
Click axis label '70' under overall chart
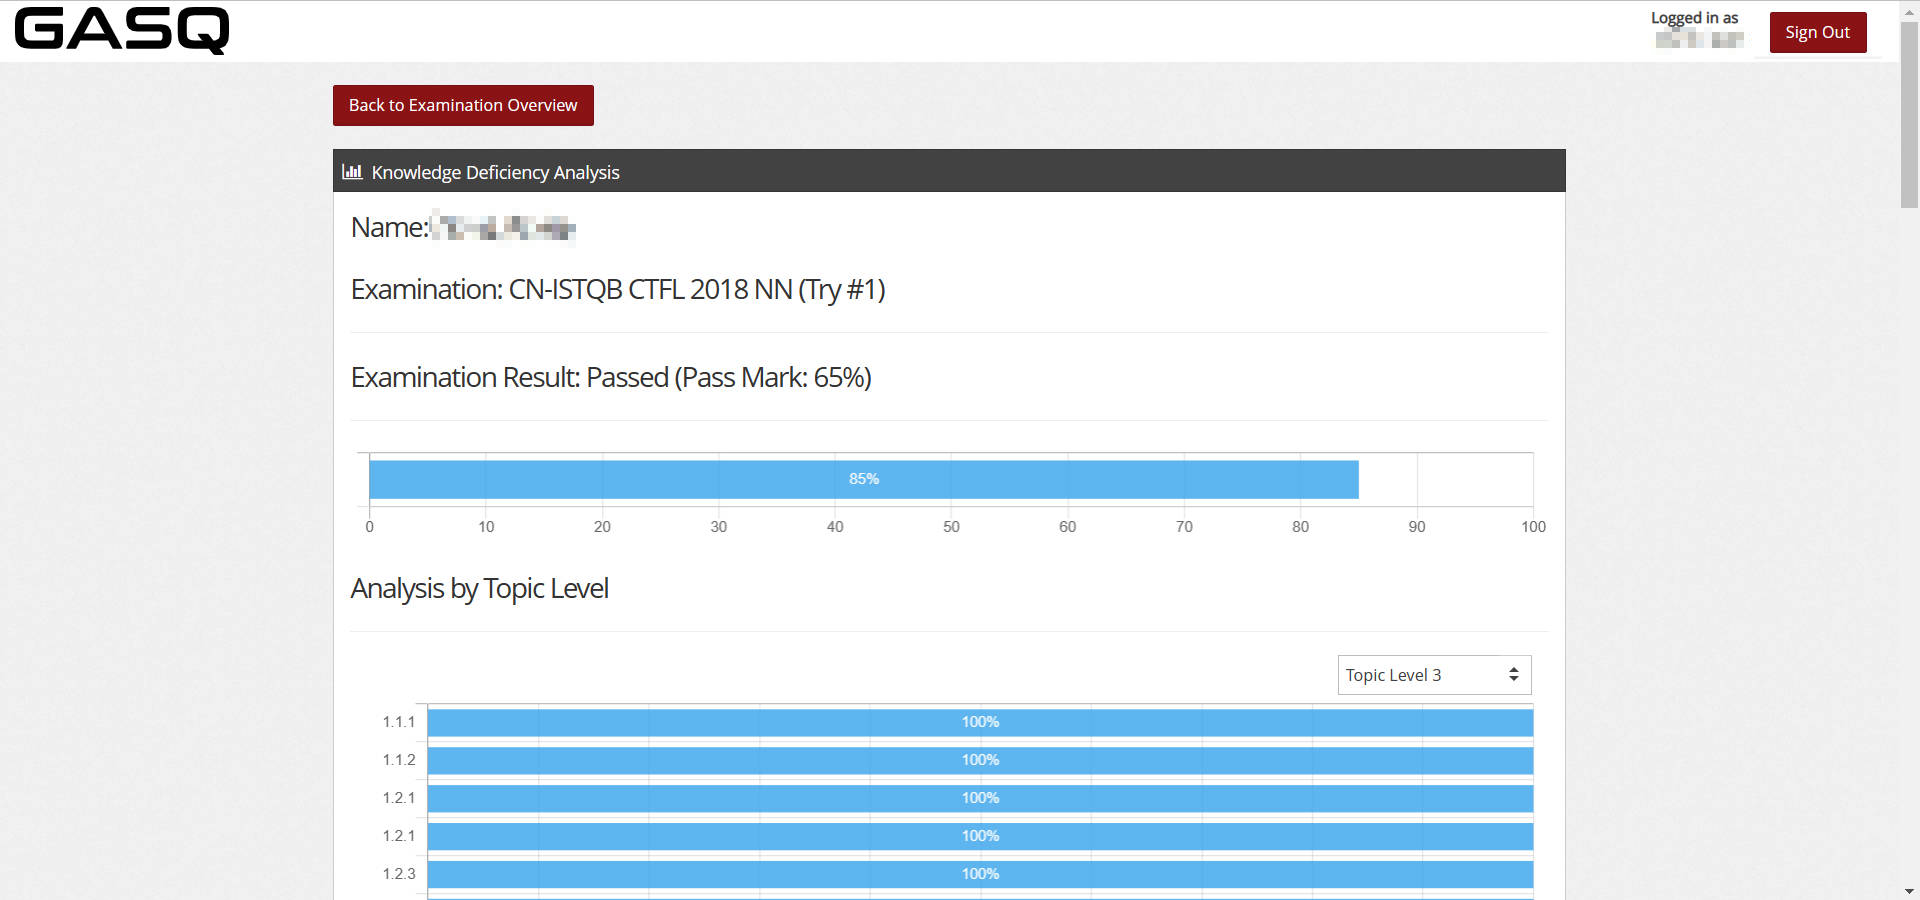point(1184,527)
